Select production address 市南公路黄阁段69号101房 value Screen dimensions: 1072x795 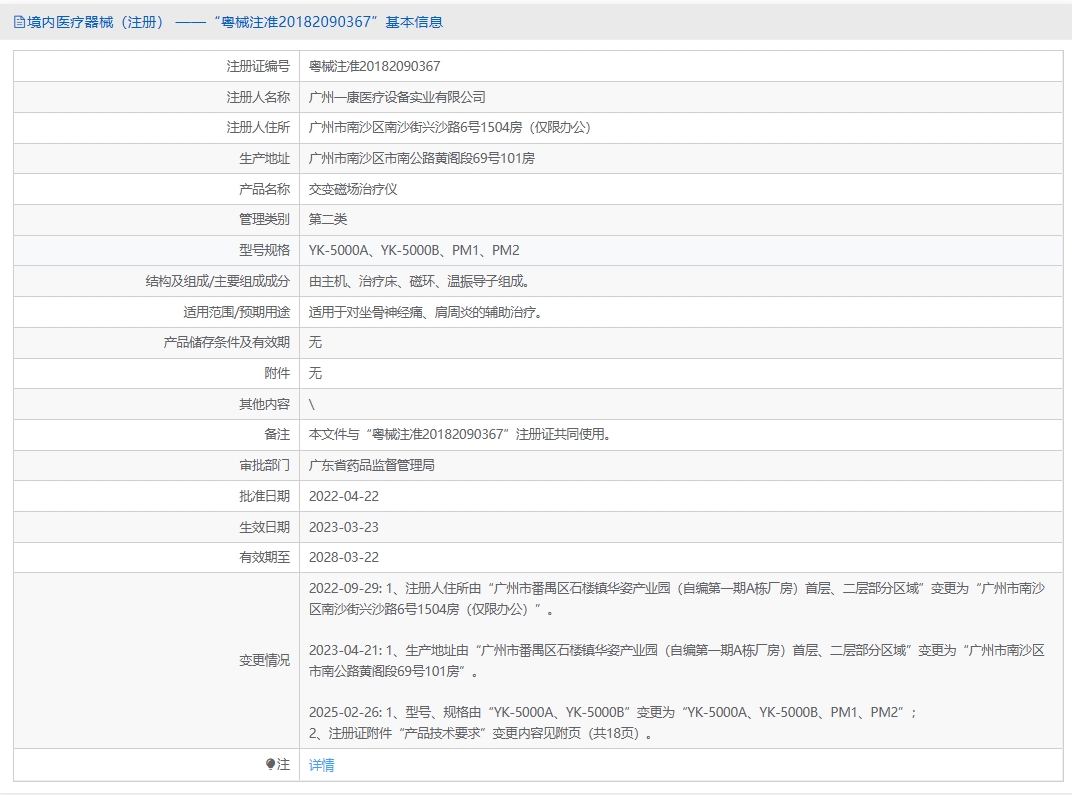coord(422,159)
